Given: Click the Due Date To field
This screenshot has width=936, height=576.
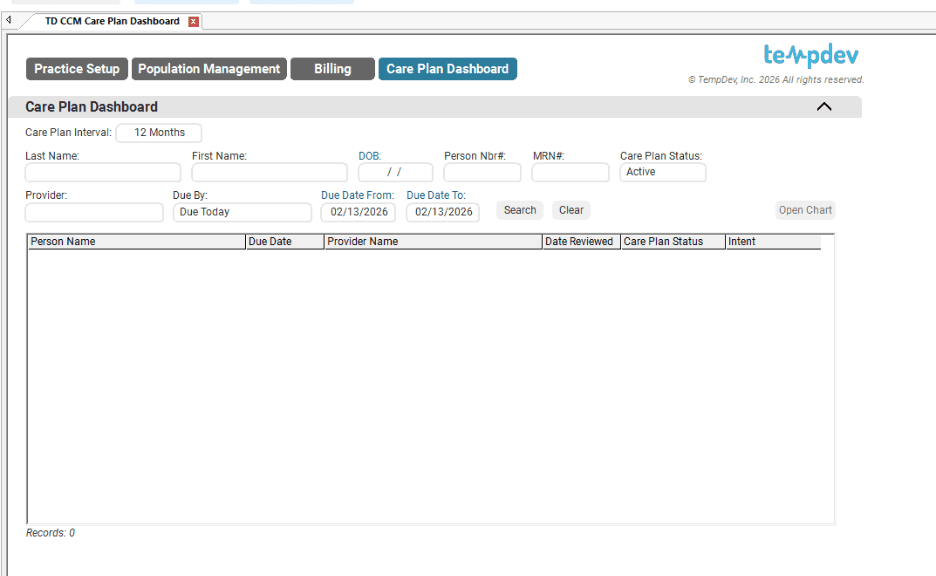Looking at the screenshot, I should [443, 212].
